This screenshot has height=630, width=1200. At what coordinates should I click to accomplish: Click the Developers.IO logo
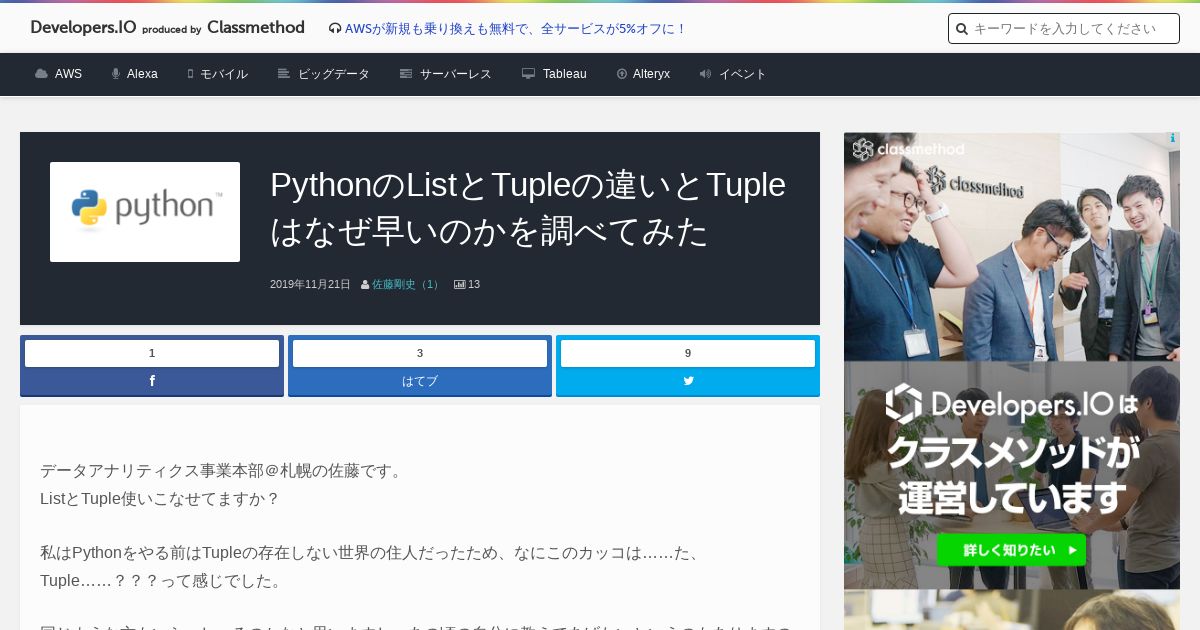pyautogui.click(x=84, y=28)
